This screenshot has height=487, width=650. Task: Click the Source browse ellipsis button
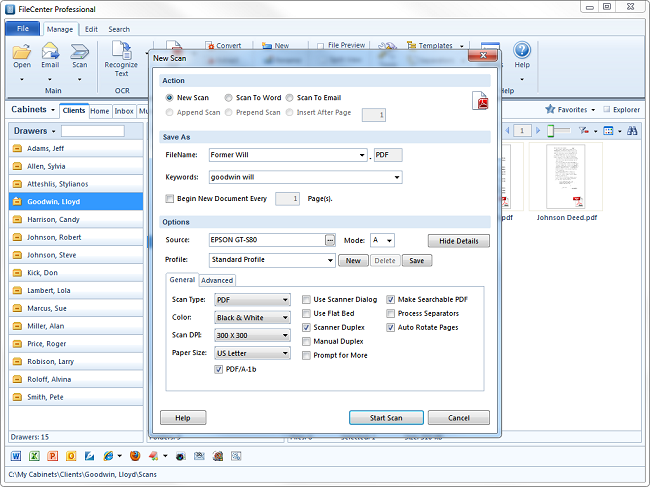[x=330, y=240]
